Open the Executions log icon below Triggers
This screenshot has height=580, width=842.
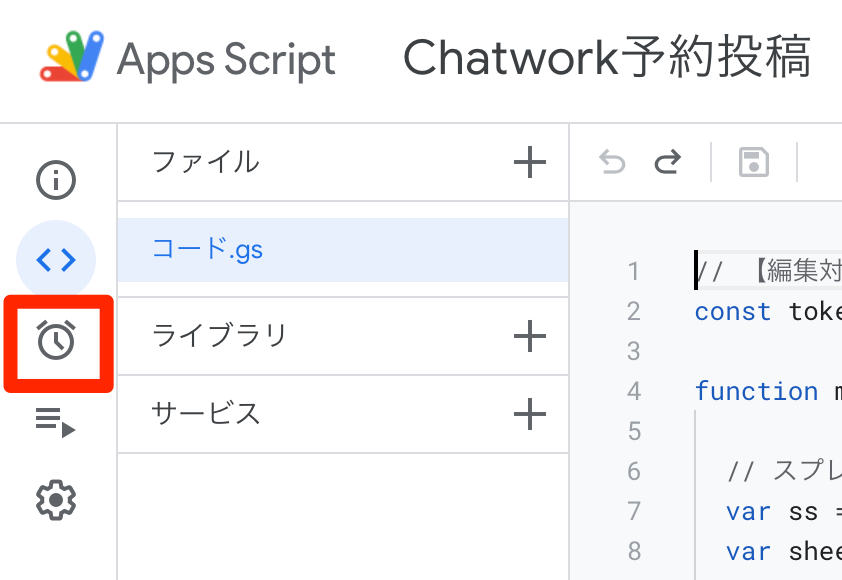56,422
